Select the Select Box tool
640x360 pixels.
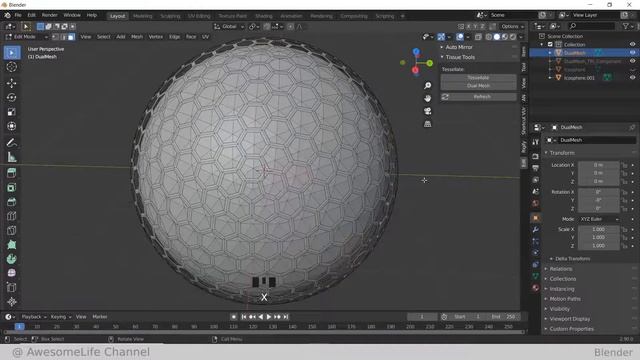12,53
